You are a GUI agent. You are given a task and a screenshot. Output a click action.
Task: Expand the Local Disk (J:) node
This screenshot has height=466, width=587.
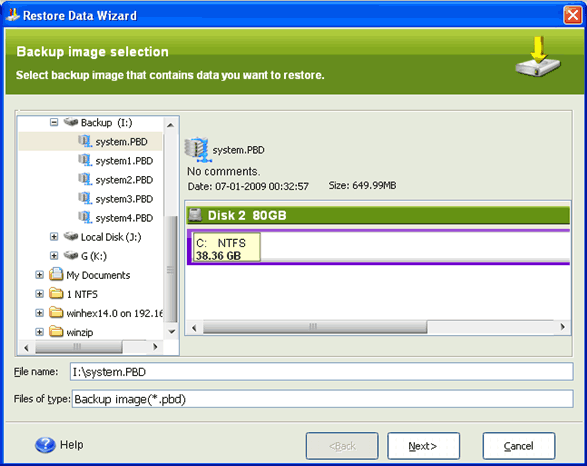click(x=54, y=237)
